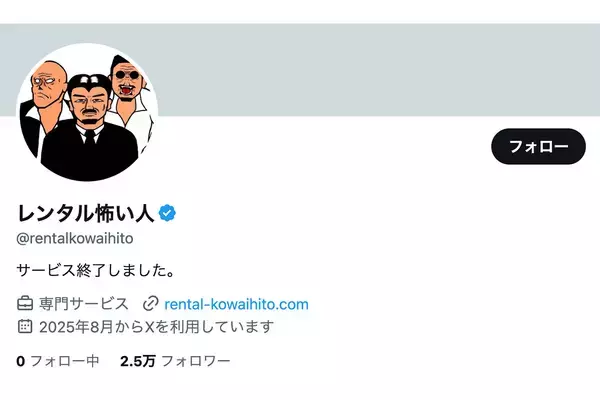The height and width of the screenshot is (400, 600).
Task: Open the cartoon trio profile avatar
Action: tap(87, 112)
